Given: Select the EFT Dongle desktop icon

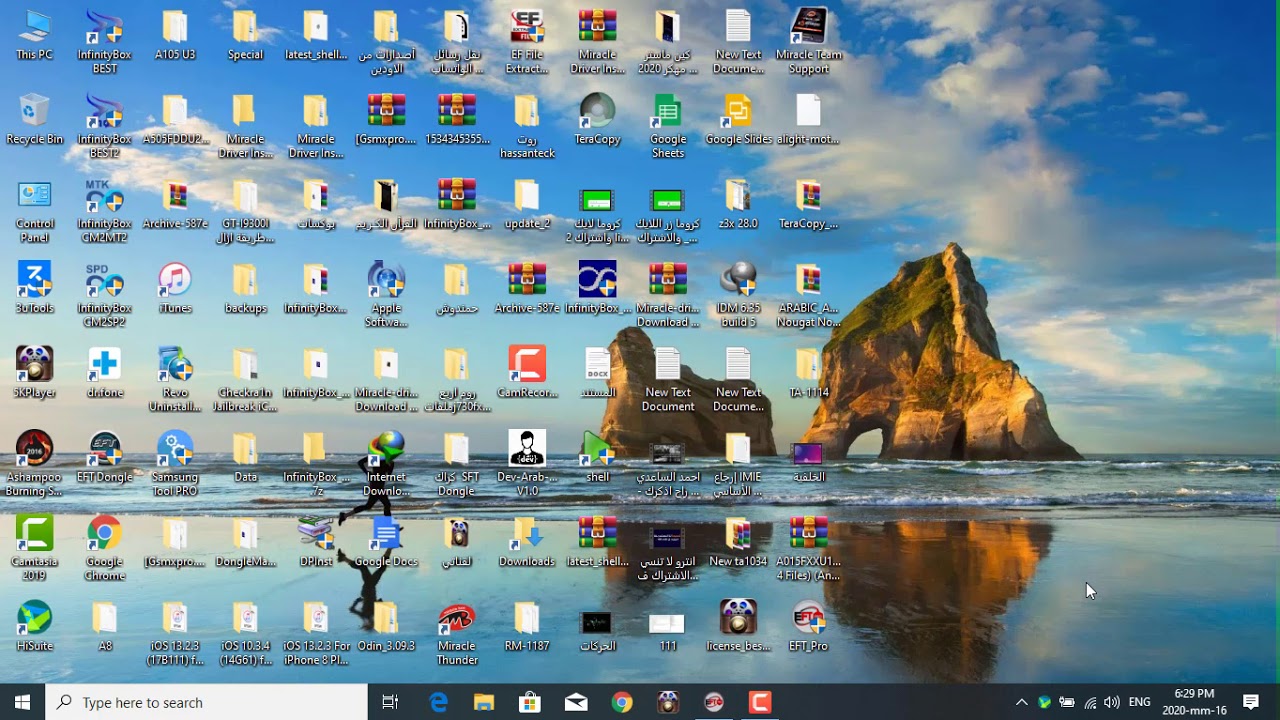Looking at the screenshot, I should click(x=104, y=457).
